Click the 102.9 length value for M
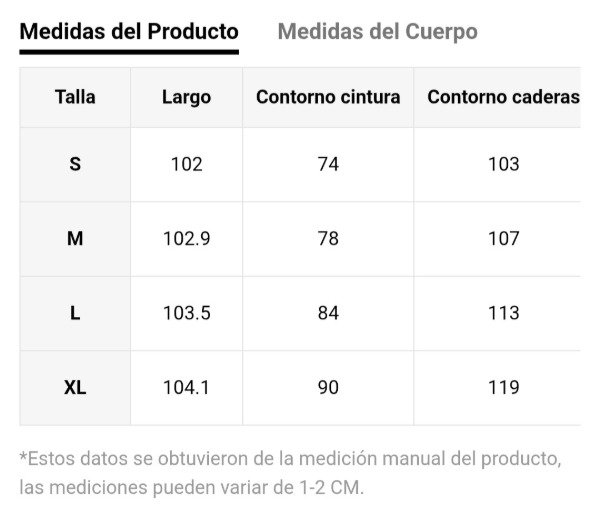Viewport: 600px width, 520px height. pyautogui.click(x=186, y=238)
